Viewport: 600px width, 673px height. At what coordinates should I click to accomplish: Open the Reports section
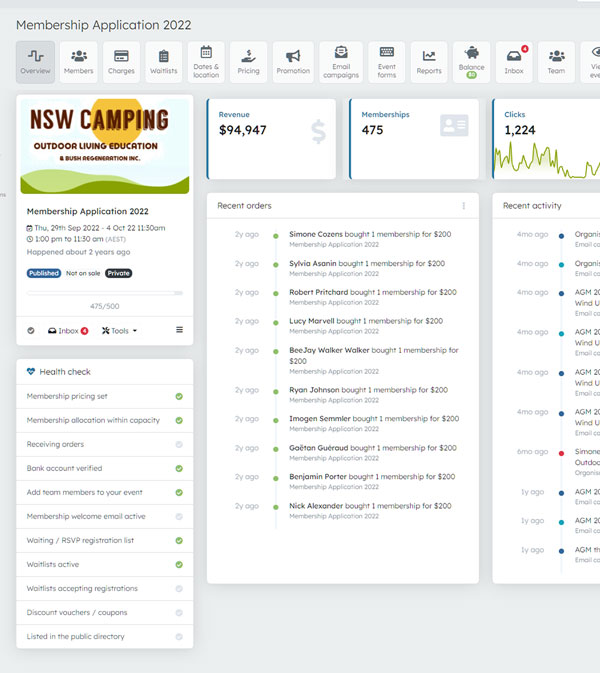[x=429, y=62]
